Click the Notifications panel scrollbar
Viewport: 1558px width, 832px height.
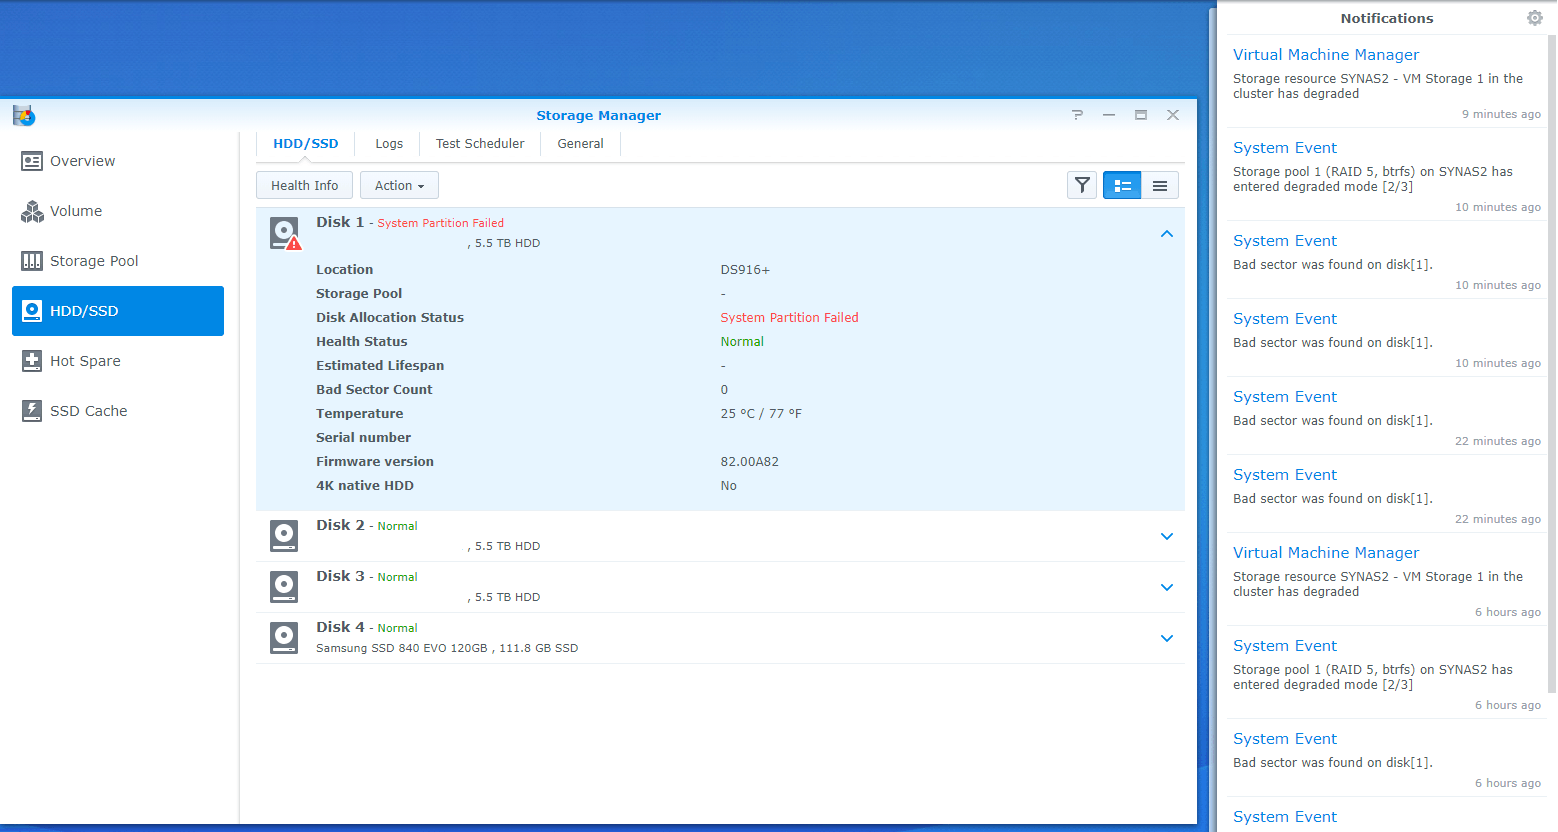tap(1552, 363)
